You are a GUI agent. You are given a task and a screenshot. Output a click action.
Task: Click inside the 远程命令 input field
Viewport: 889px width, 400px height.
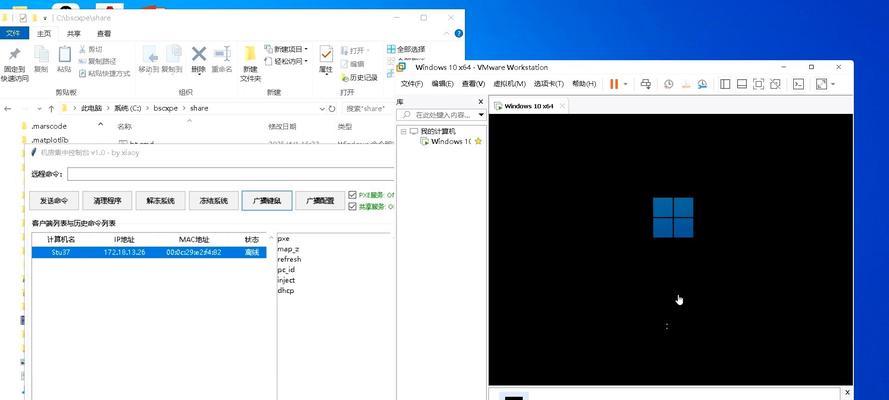231,174
